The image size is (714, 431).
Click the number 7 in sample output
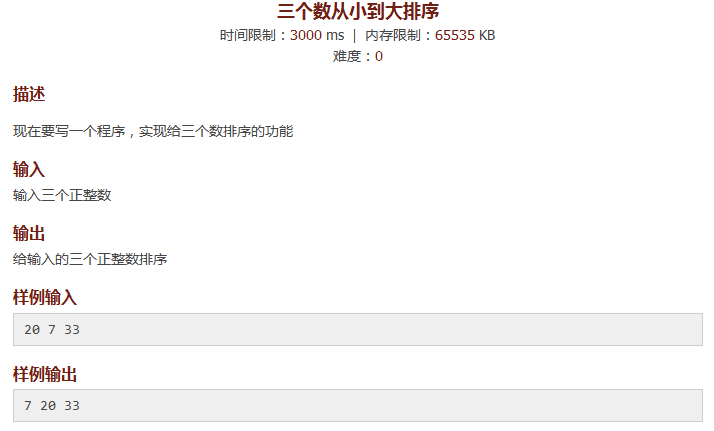(x=28, y=406)
